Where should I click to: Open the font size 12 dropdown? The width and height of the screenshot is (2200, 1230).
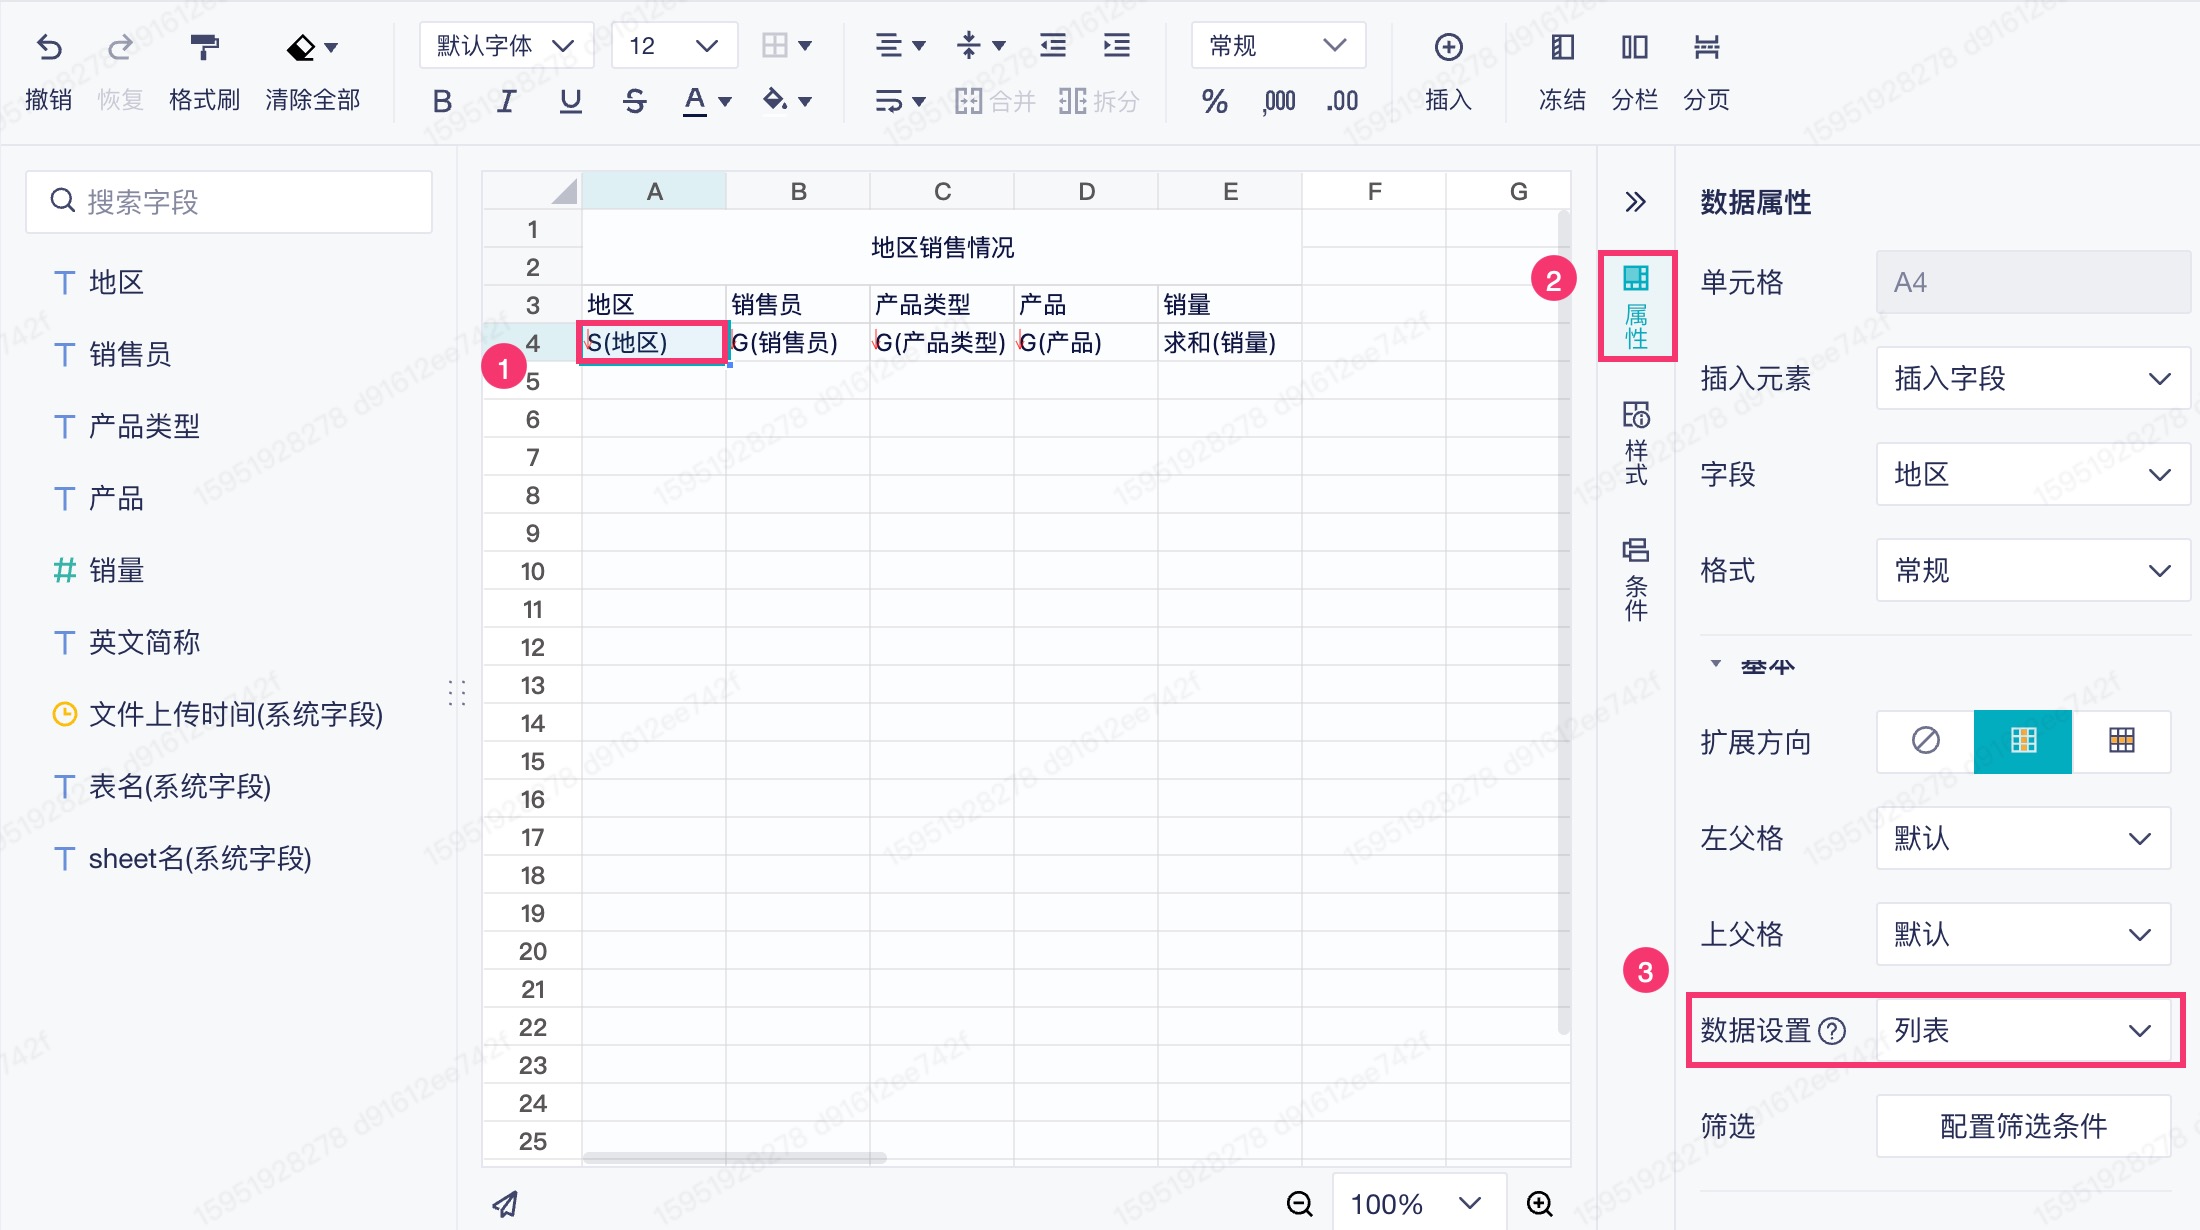coord(673,46)
